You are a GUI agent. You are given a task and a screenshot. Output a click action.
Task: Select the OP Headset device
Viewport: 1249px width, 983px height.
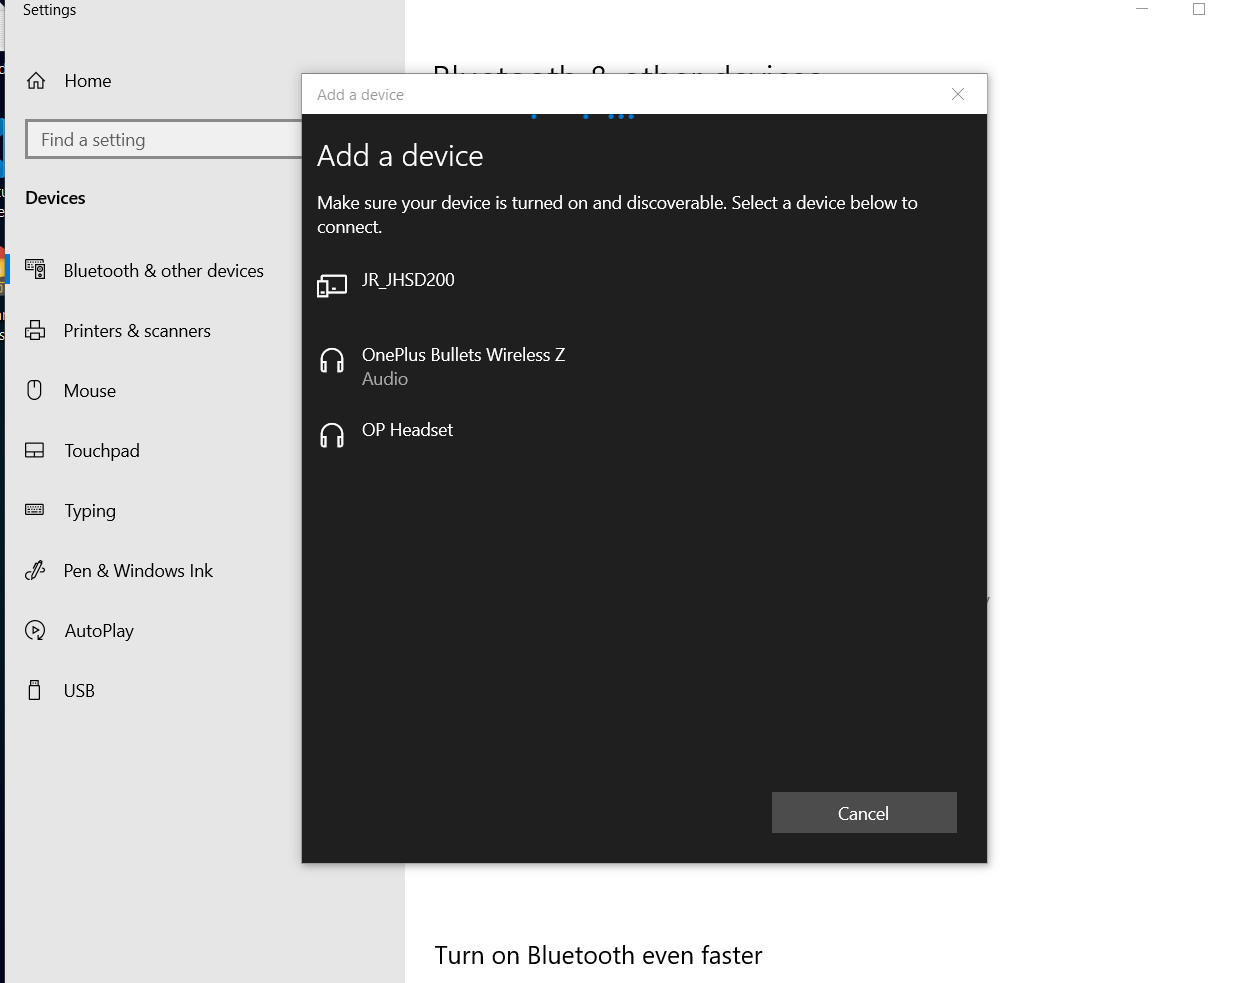click(407, 430)
